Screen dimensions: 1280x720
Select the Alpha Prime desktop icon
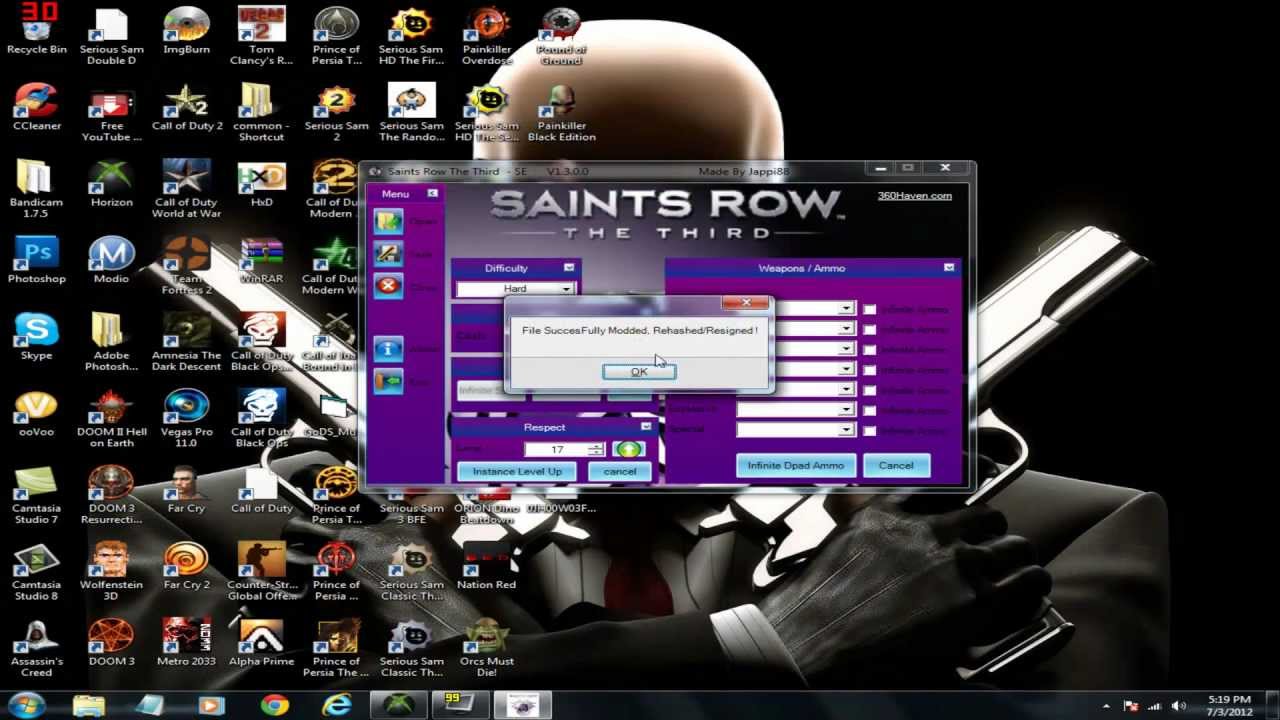(x=261, y=643)
